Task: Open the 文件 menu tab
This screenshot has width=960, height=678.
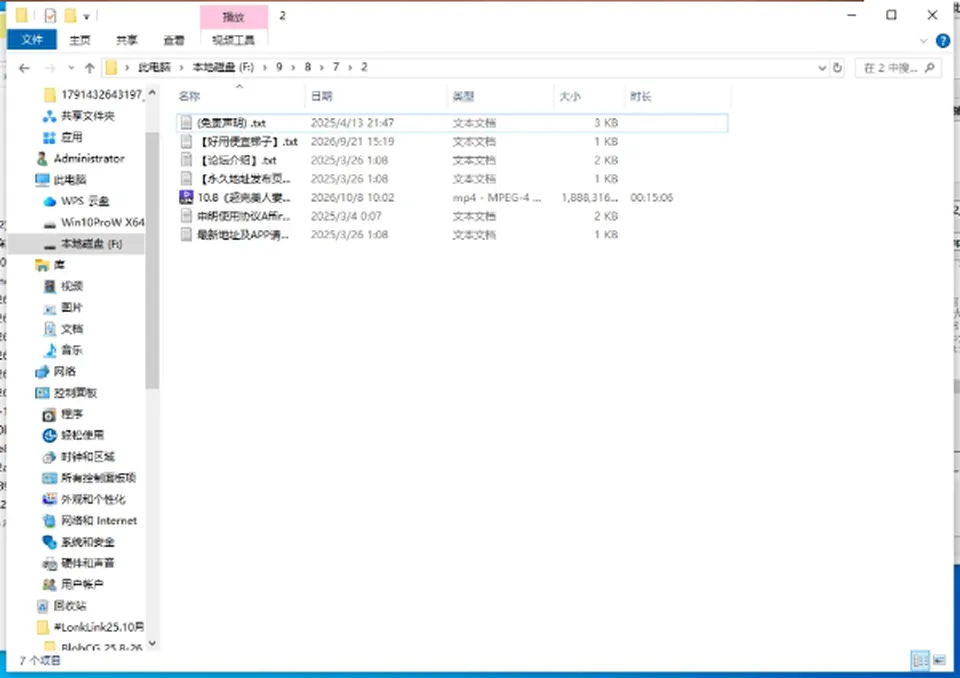Action: click(x=32, y=40)
